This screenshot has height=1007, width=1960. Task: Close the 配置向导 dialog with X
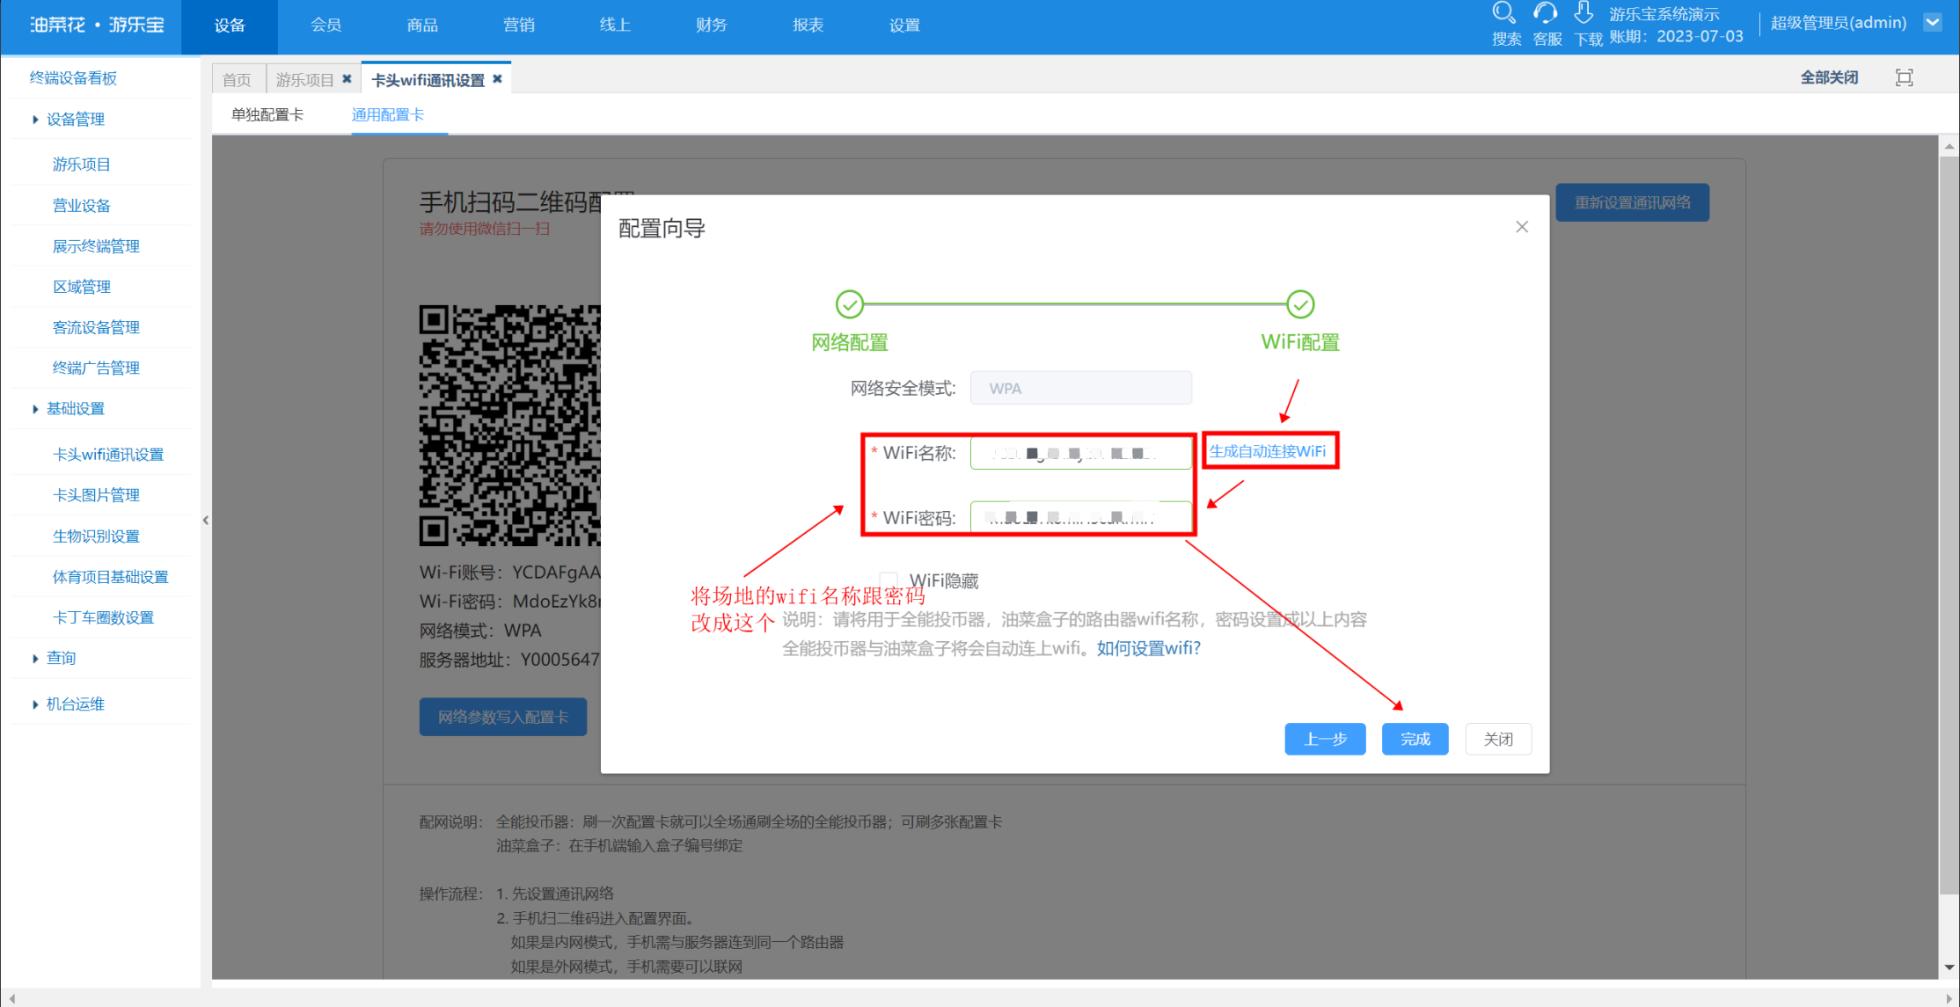point(1522,227)
